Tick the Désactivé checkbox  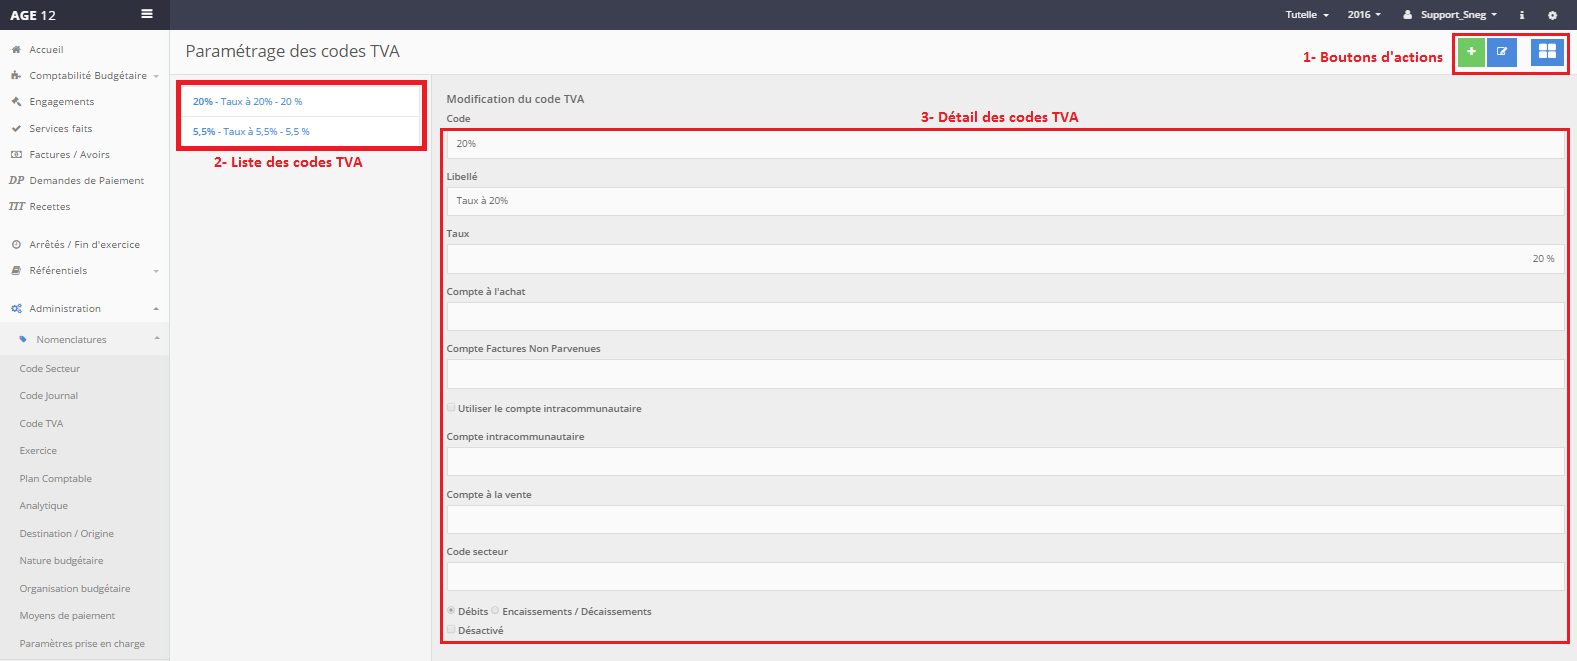[451, 630]
